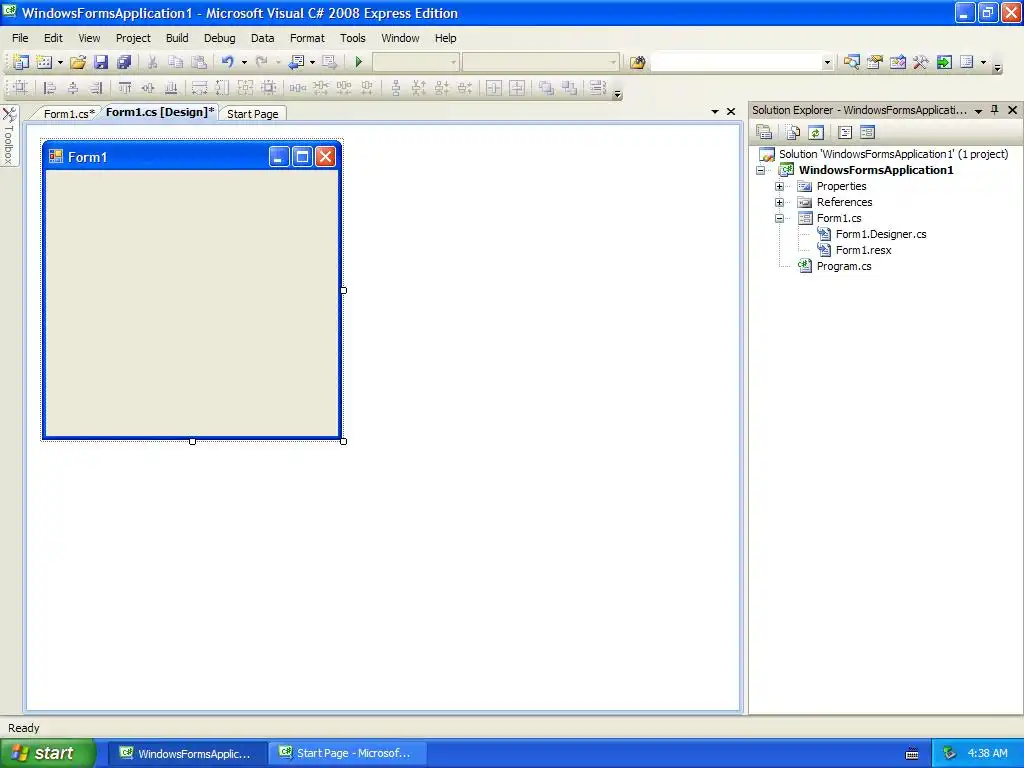This screenshot has width=1024, height=768.
Task: Click the Make Same Size icon
Action: coord(245,88)
